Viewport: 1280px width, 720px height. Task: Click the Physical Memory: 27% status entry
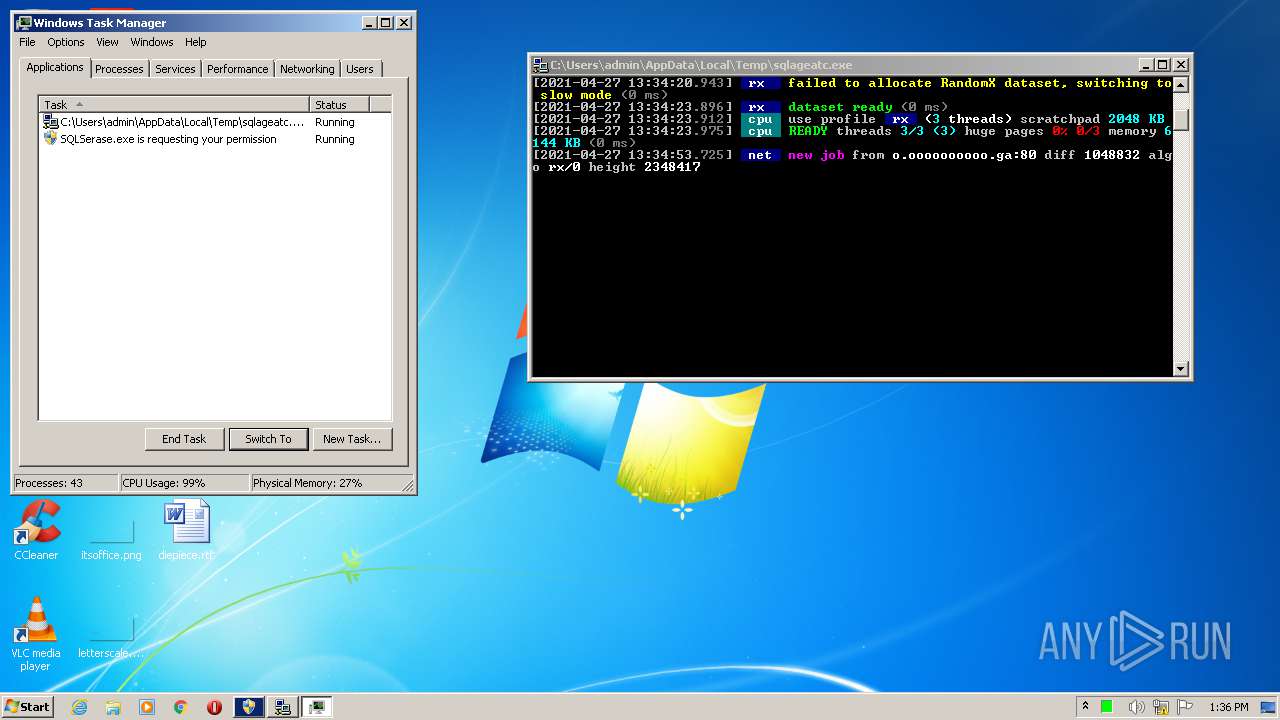(x=325, y=483)
